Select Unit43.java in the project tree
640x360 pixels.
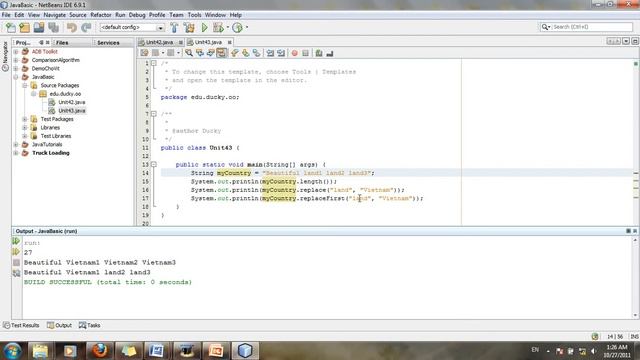[71, 111]
